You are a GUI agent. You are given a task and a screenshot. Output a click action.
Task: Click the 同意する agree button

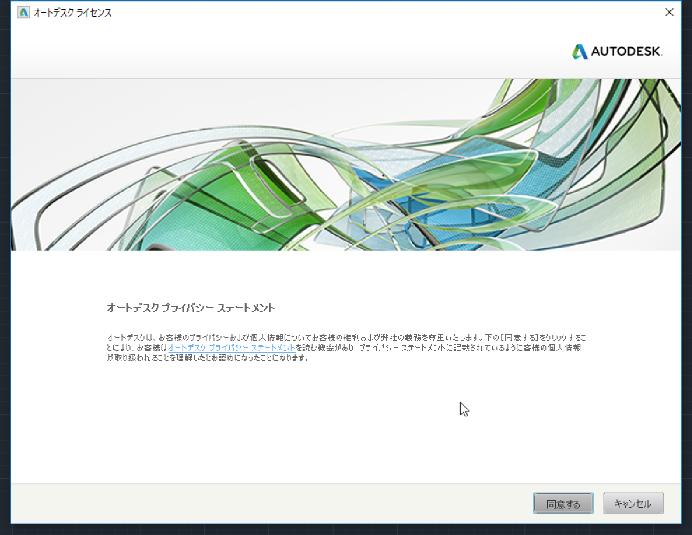(563, 504)
